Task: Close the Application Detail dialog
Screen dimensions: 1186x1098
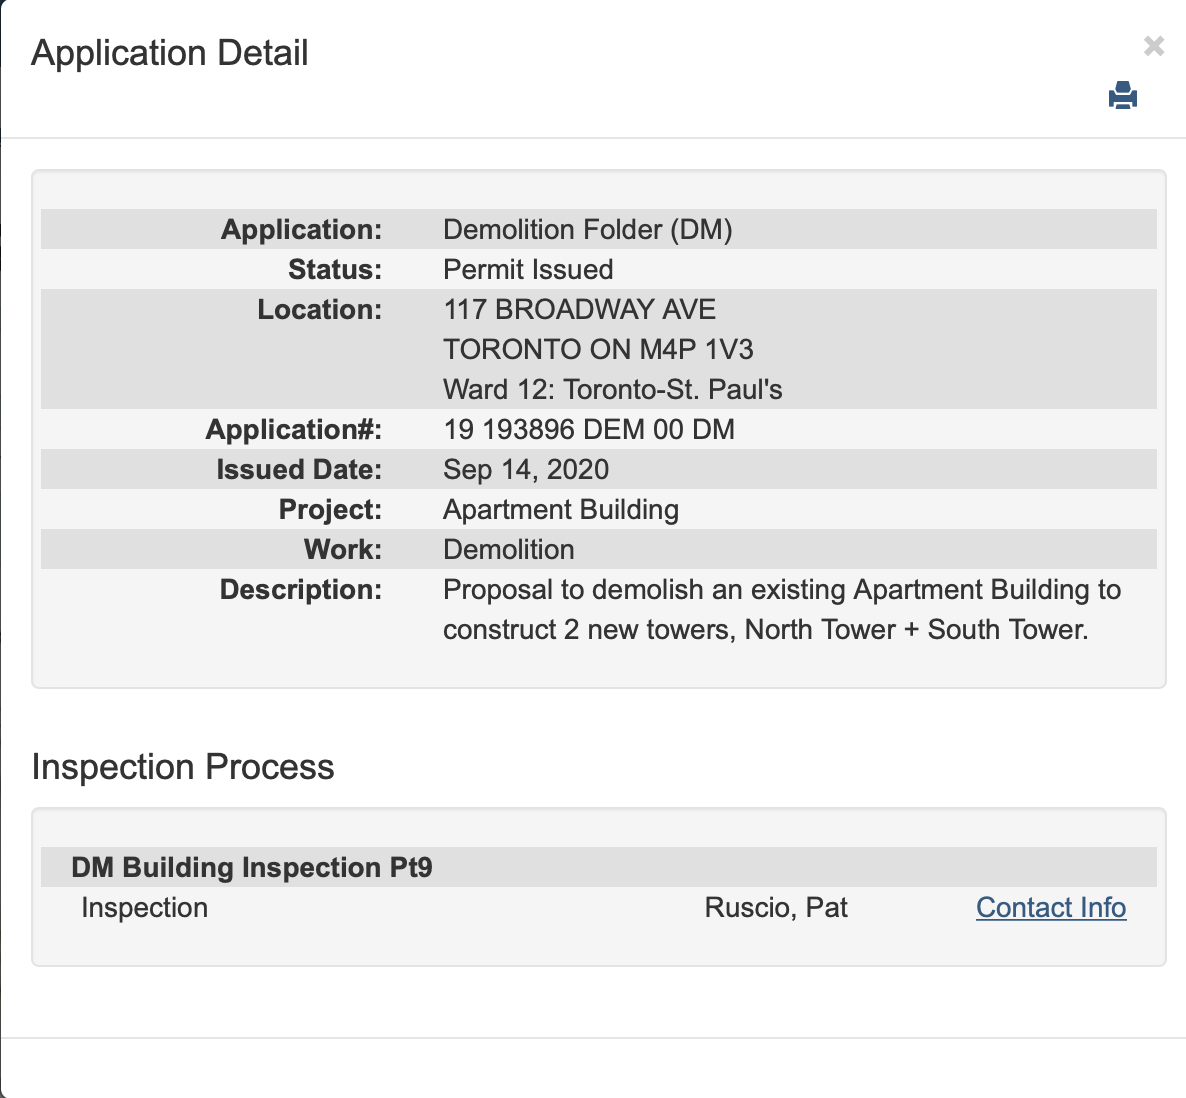Action: coord(1154,46)
